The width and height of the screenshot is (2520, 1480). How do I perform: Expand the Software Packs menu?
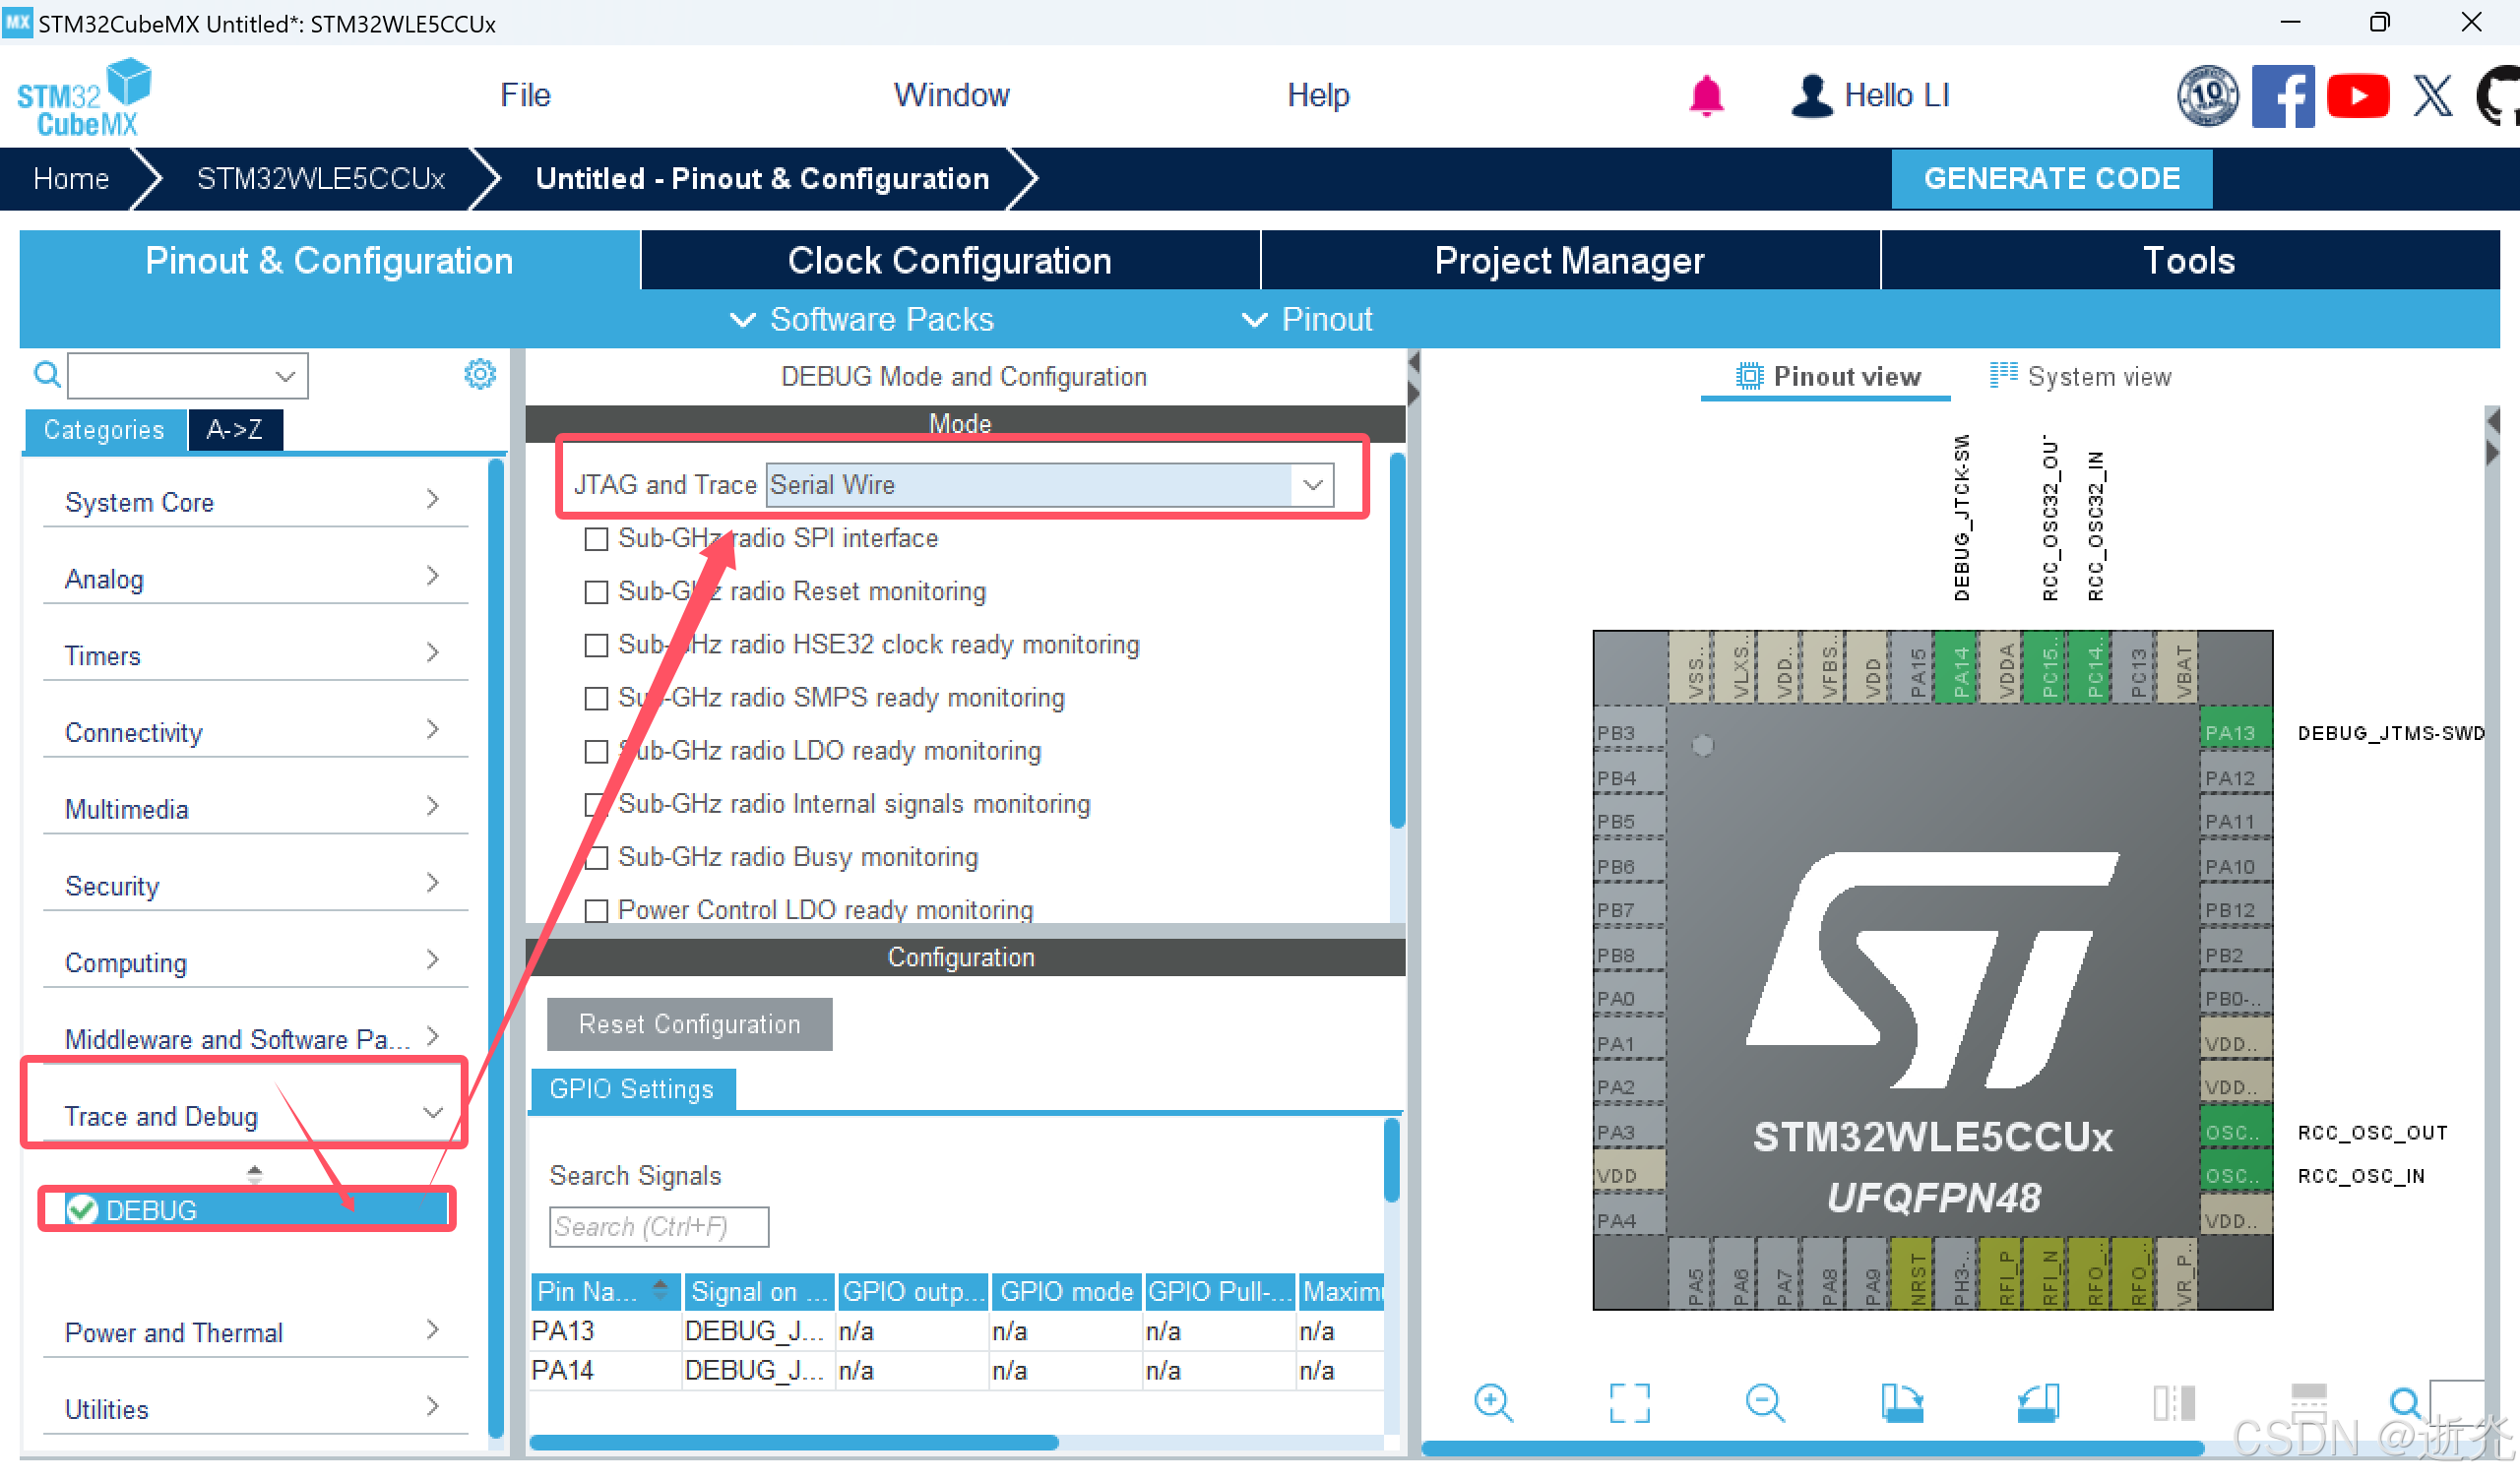[862, 319]
